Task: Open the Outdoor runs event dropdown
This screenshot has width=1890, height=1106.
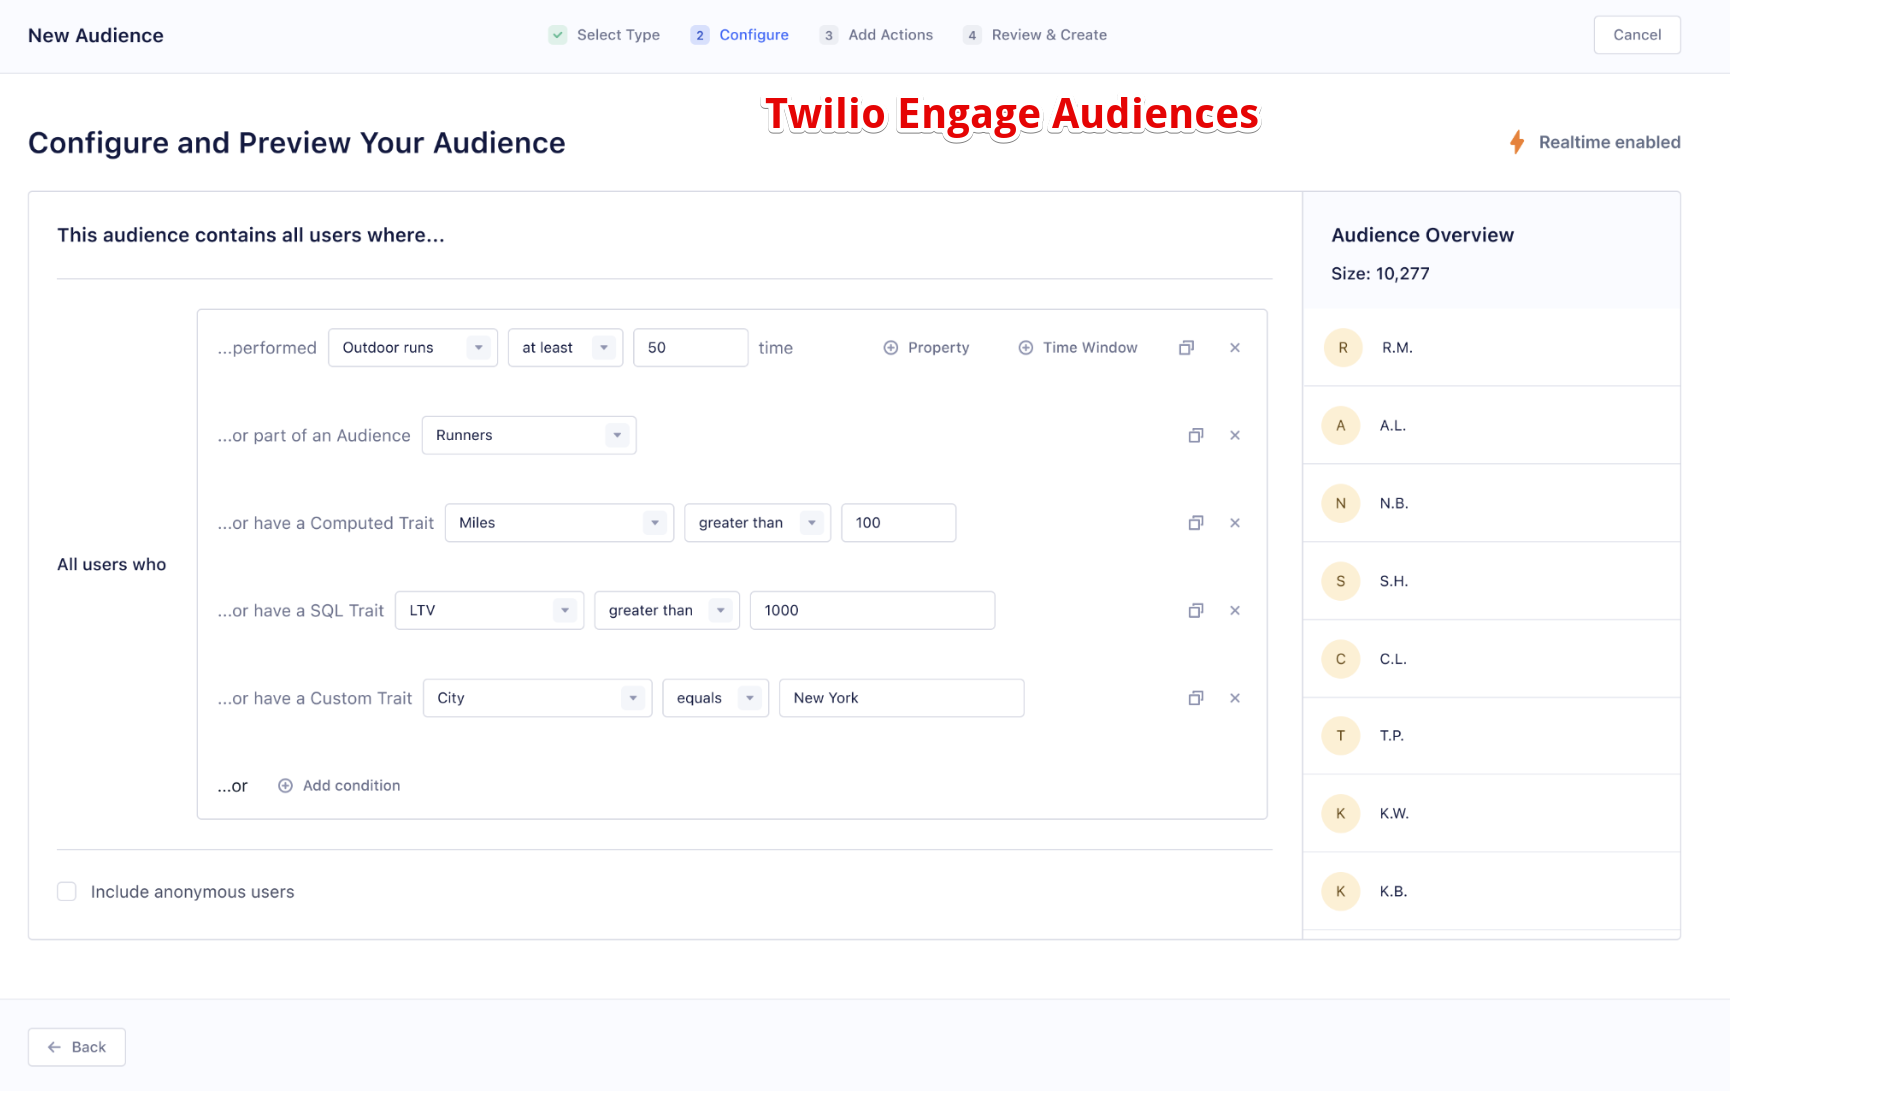Action: (x=413, y=348)
